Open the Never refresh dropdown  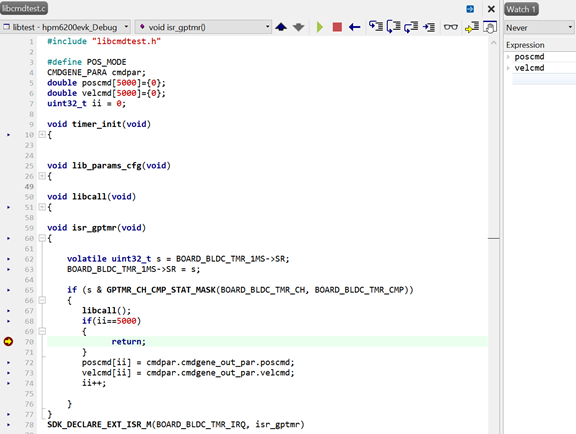pyautogui.click(x=539, y=28)
